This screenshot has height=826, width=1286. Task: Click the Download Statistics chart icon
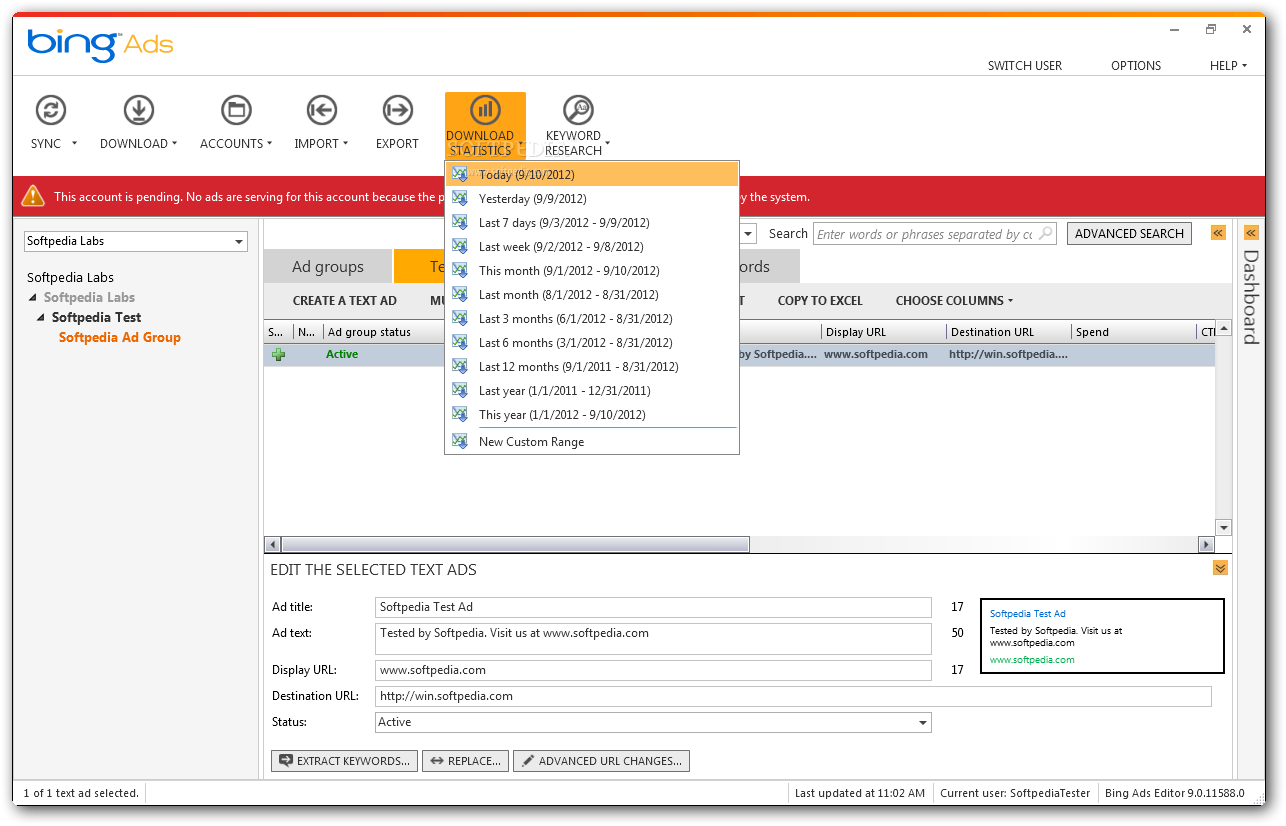pyautogui.click(x=485, y=109)
